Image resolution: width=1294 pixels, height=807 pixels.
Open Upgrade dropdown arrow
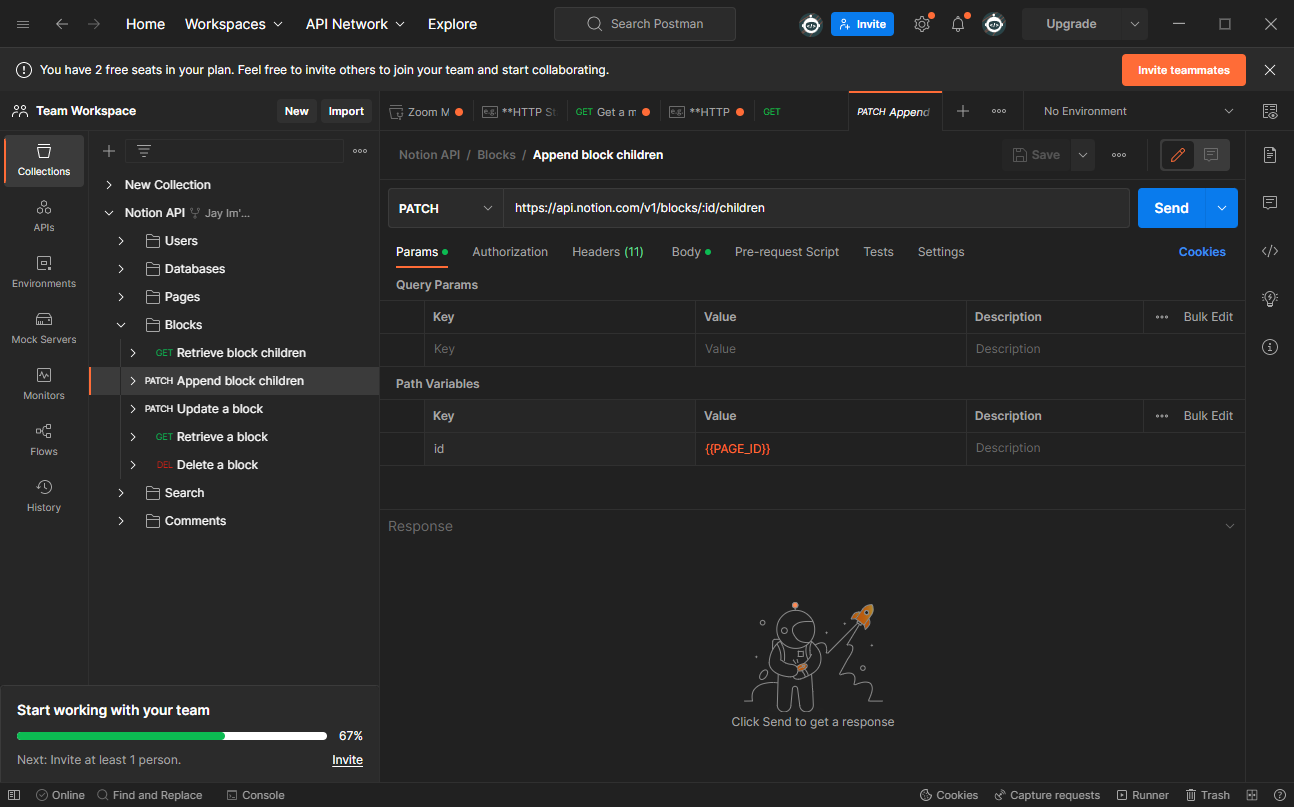point(1134,24)
